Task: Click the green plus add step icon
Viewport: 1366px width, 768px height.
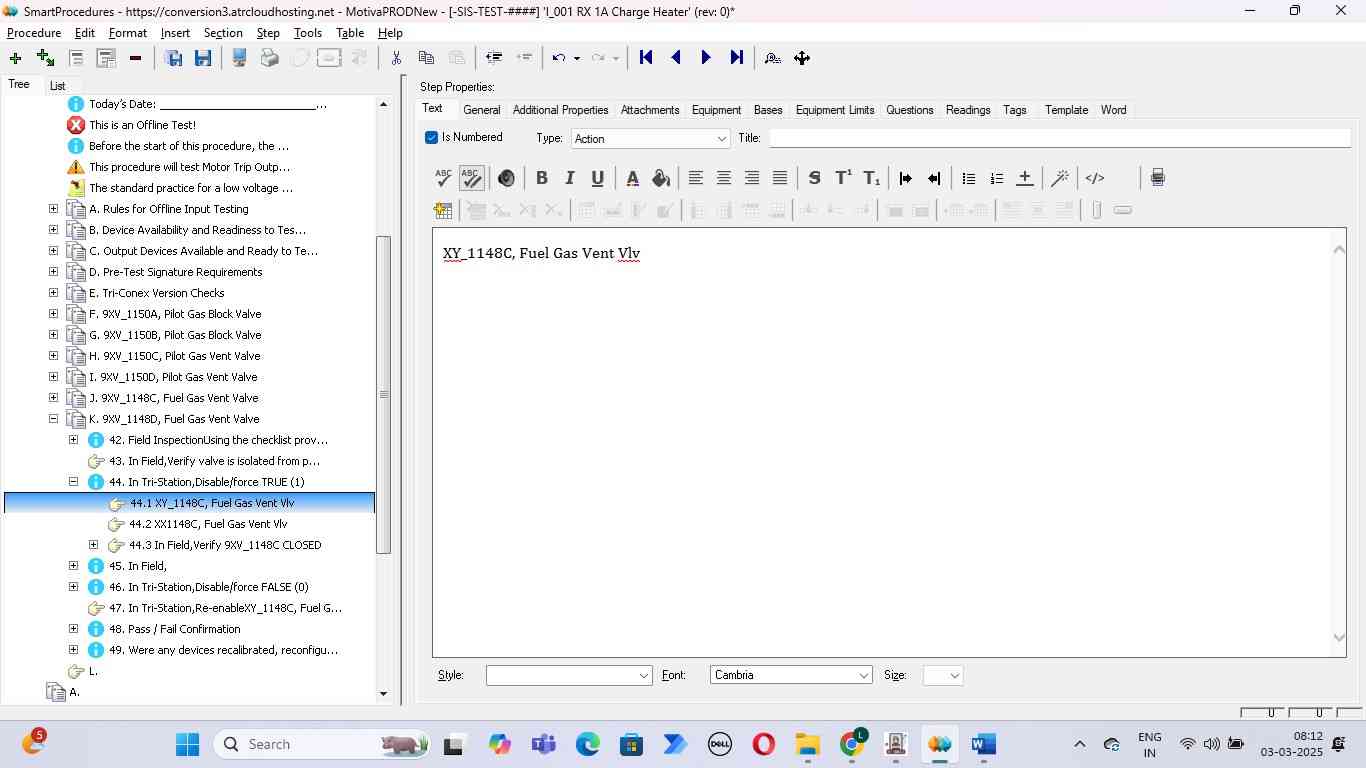Action: point(15,58)
